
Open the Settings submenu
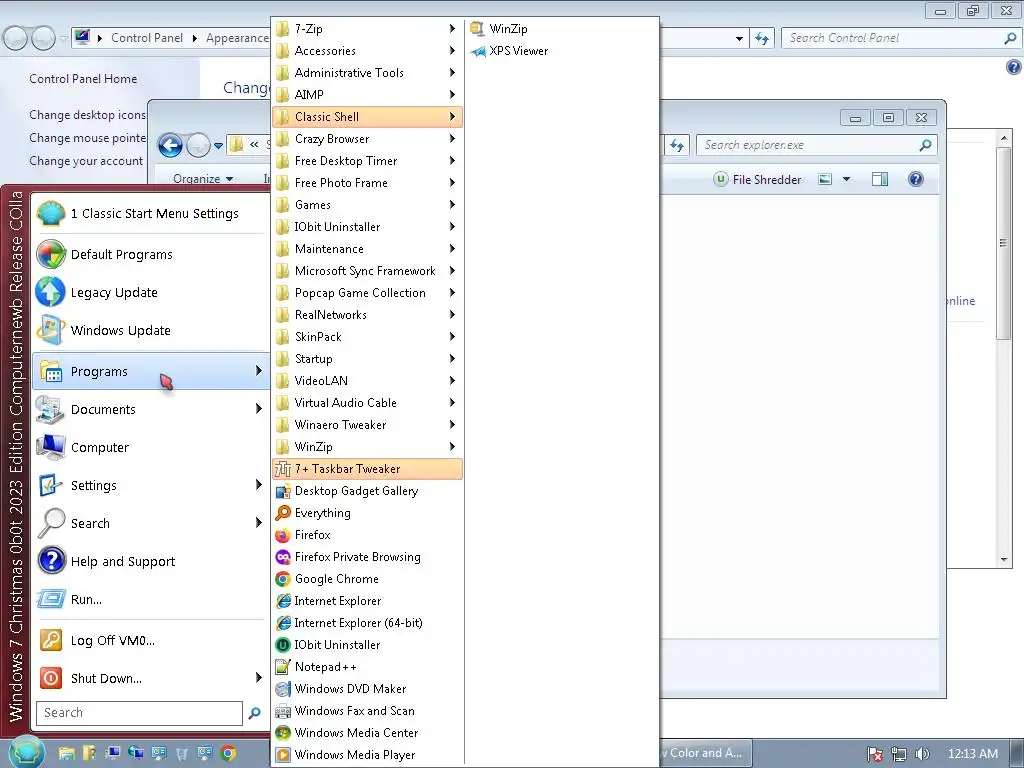(x=151, y=485)
